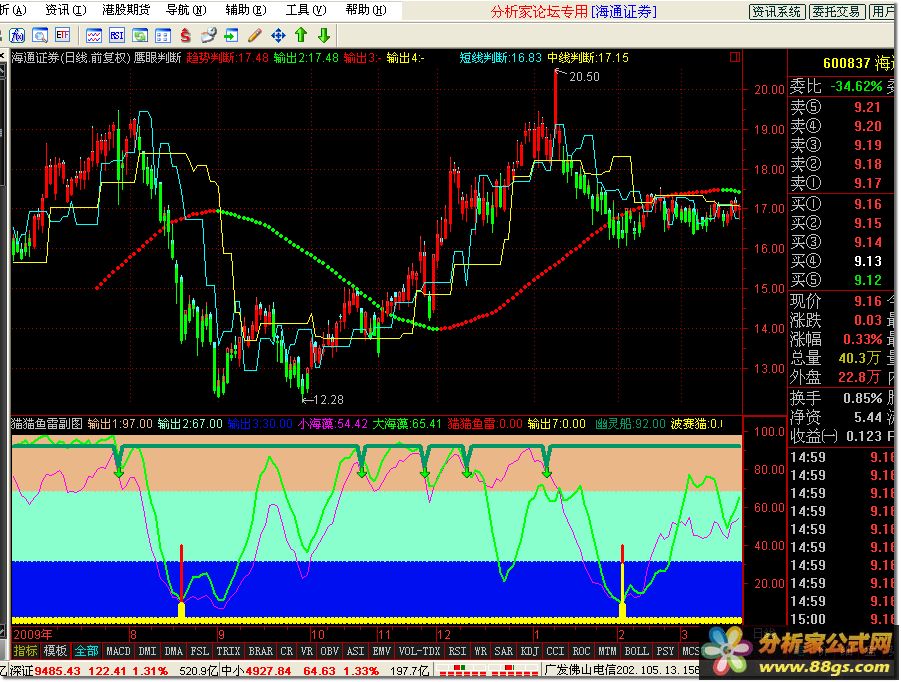The width and height of the screenshot is (901, 682).
Task: Click the gray disk toolbar icon
Action: point(208,36)
